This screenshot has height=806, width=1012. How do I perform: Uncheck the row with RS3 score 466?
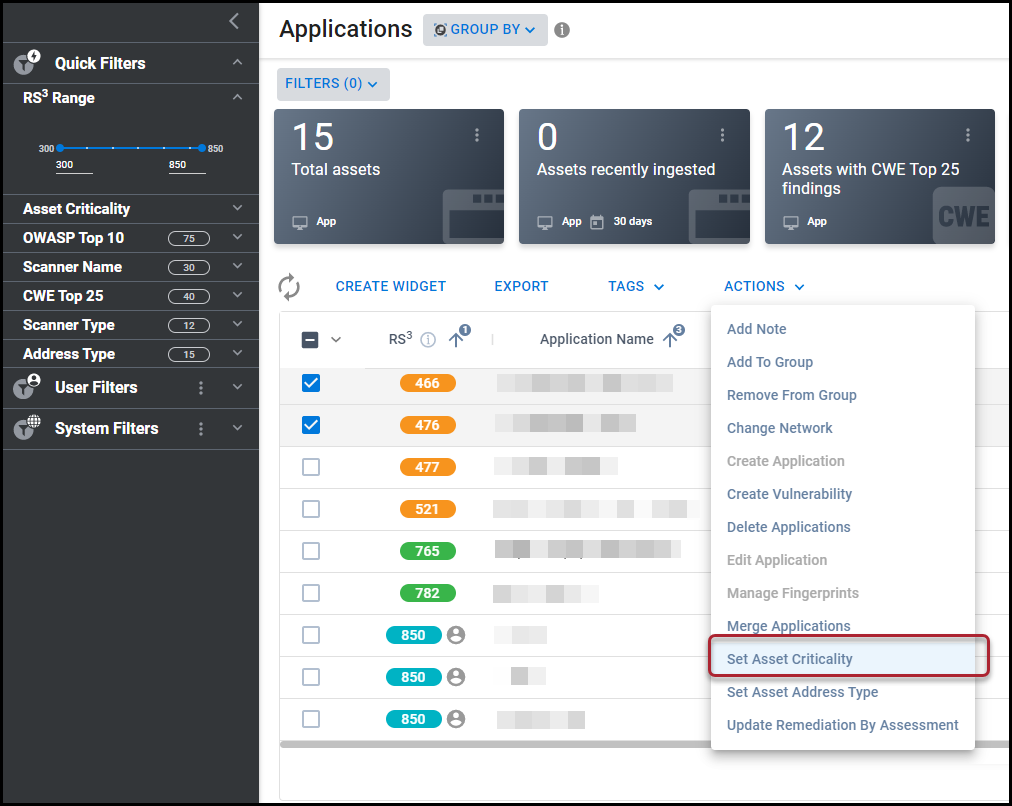click(x=311, y=382)
